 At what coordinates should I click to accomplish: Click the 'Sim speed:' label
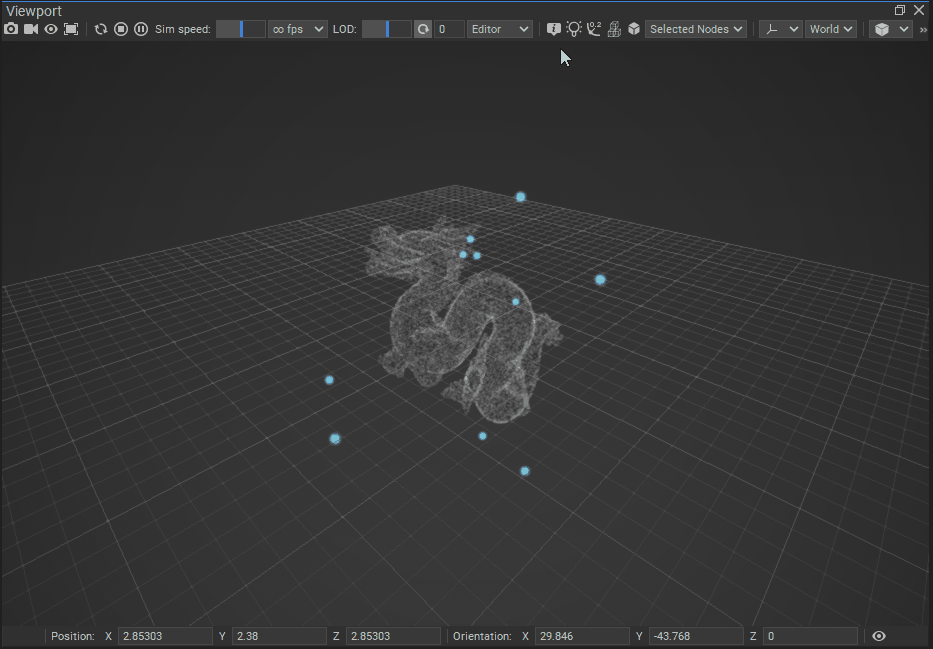point(183,29)
